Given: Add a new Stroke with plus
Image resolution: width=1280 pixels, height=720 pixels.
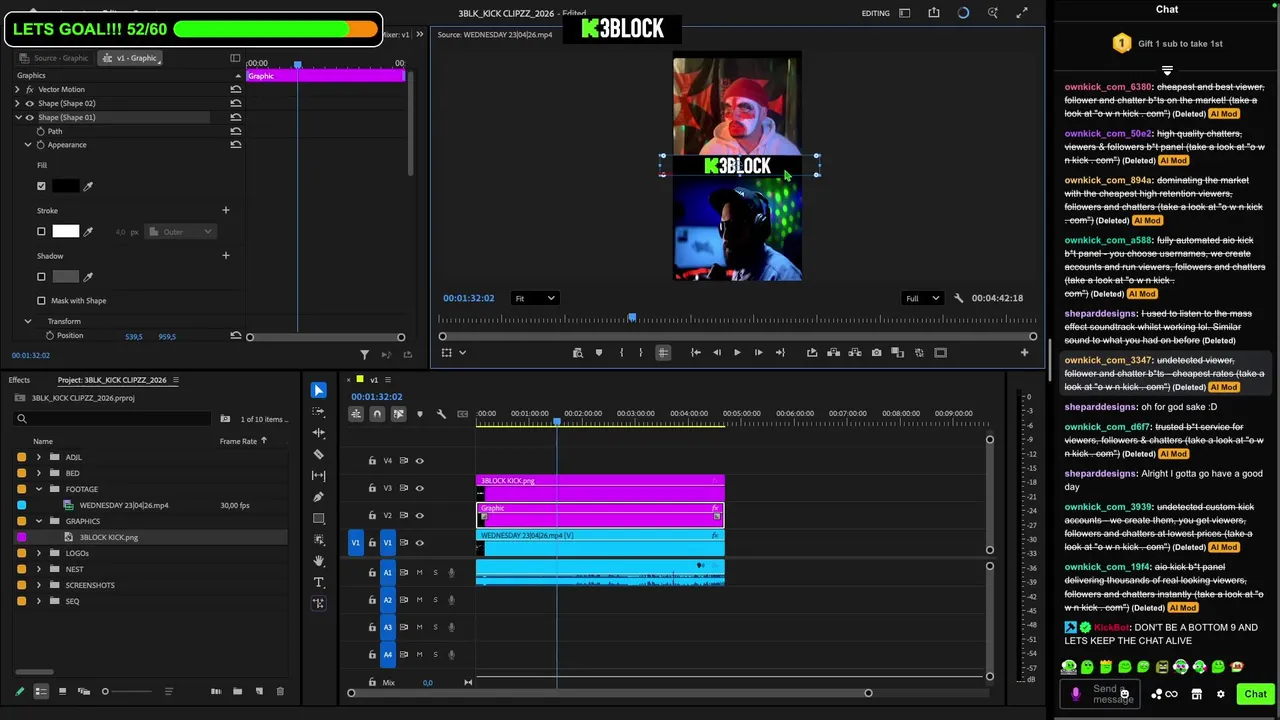Looking at the screenshot, I should click(225, 210).
